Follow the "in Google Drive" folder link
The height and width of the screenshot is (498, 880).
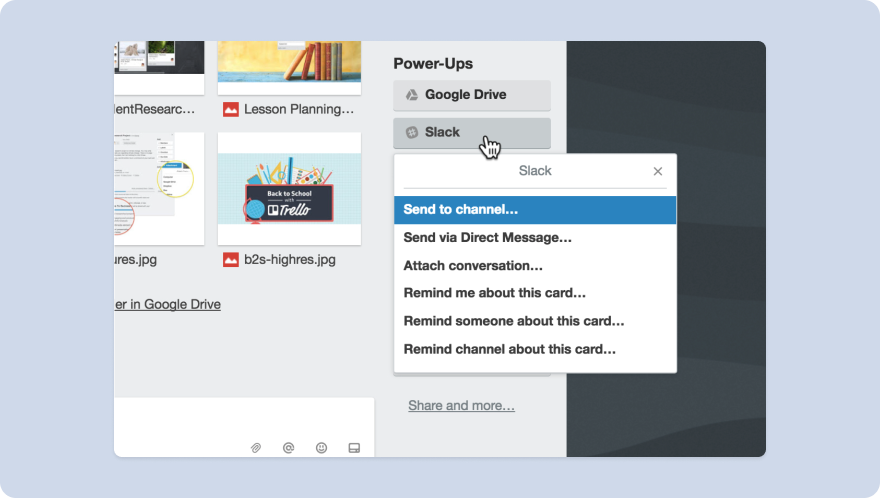point(168,304)
